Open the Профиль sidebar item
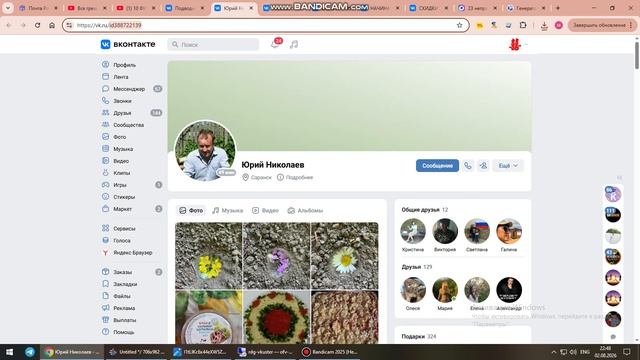 pyautogui.click(x=124, y=64)
